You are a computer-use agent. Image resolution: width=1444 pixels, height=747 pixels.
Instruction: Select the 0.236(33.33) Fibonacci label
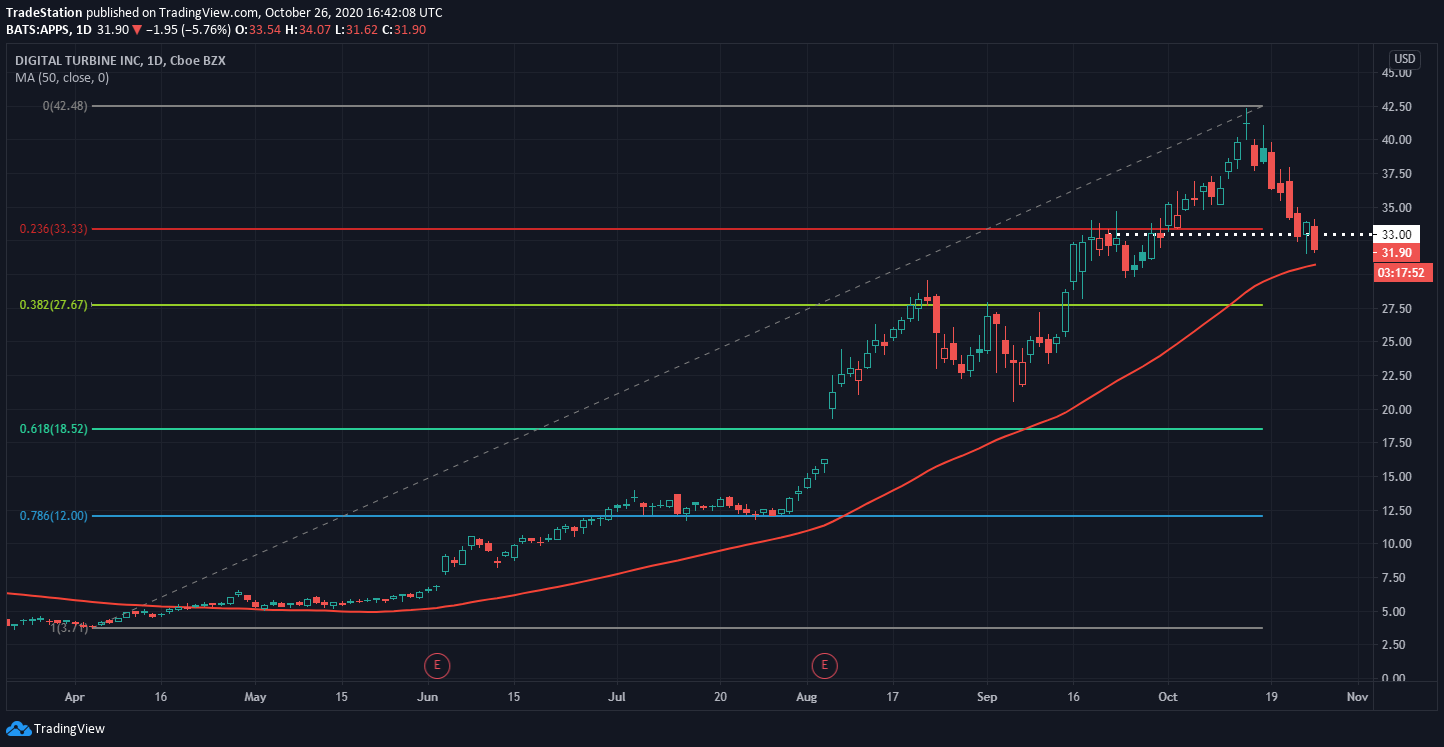pos(54,229)
